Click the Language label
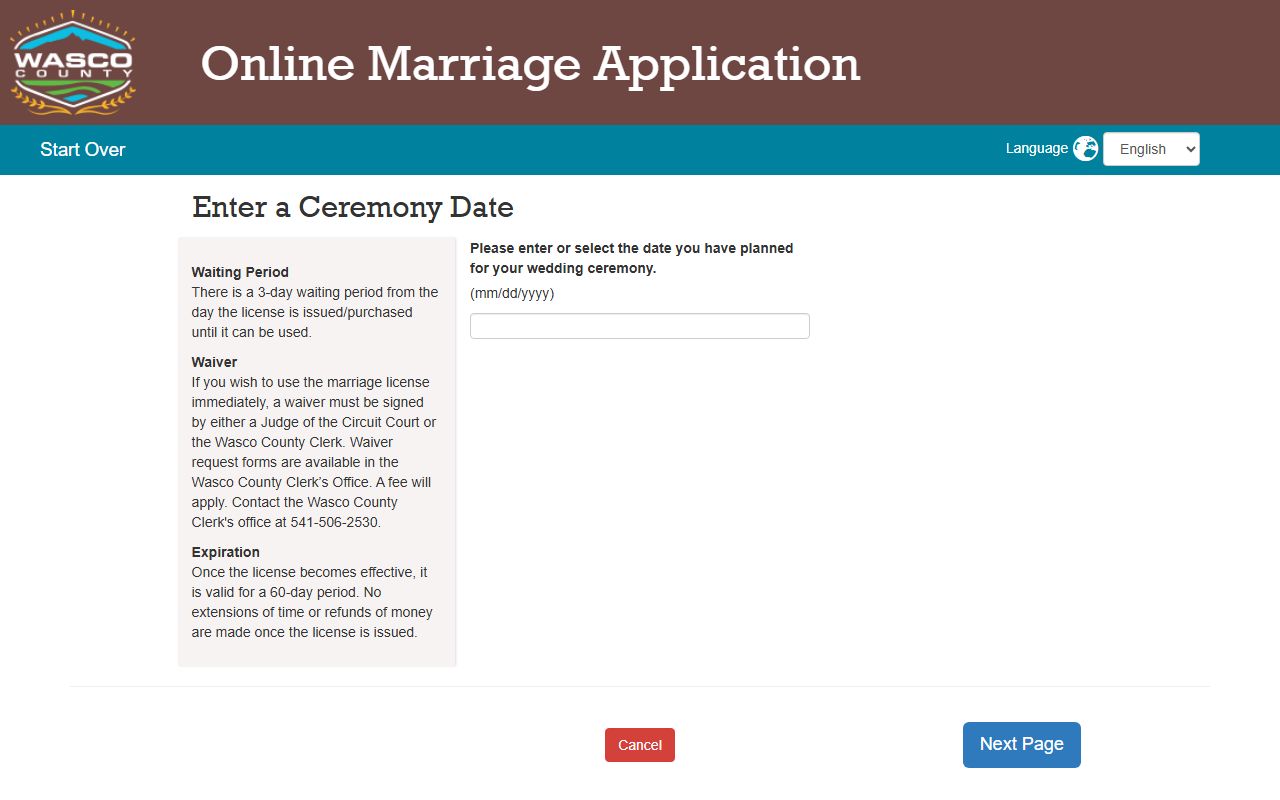Viewport: 1280px width, 800px height. (1037, 148)
